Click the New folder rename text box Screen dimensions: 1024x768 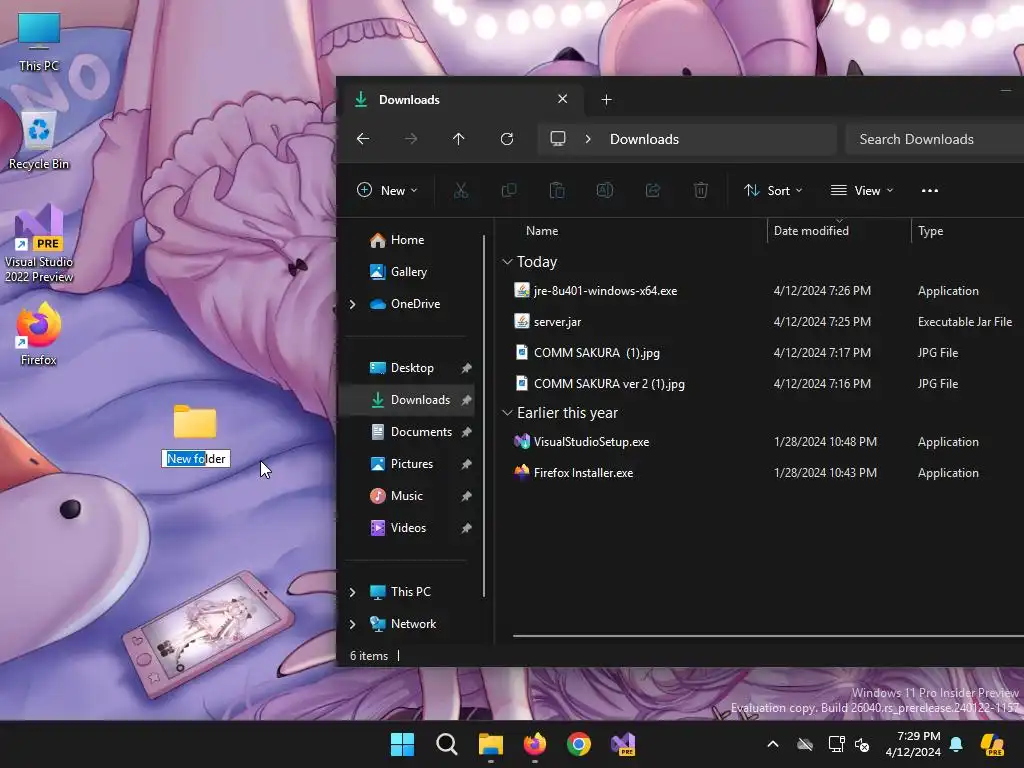[x=196, y=459]
